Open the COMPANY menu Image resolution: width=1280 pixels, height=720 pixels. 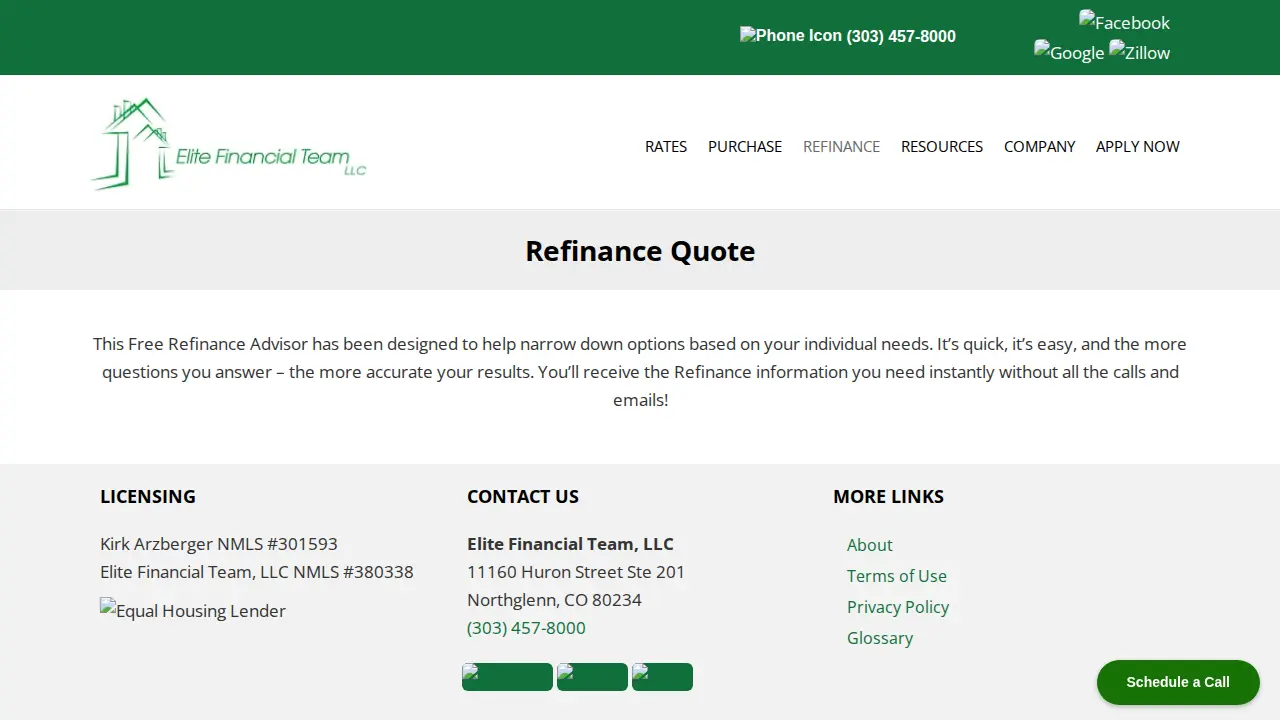tap(1039, 146)
